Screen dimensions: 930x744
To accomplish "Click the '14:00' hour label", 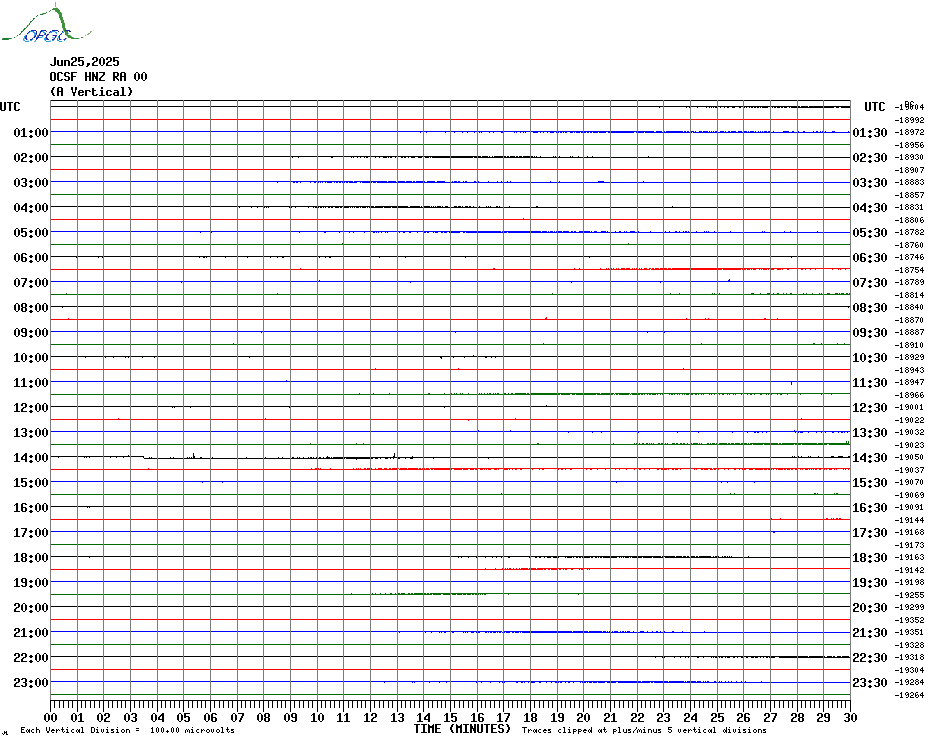I will pyautogui.click(x=31, y=457).
